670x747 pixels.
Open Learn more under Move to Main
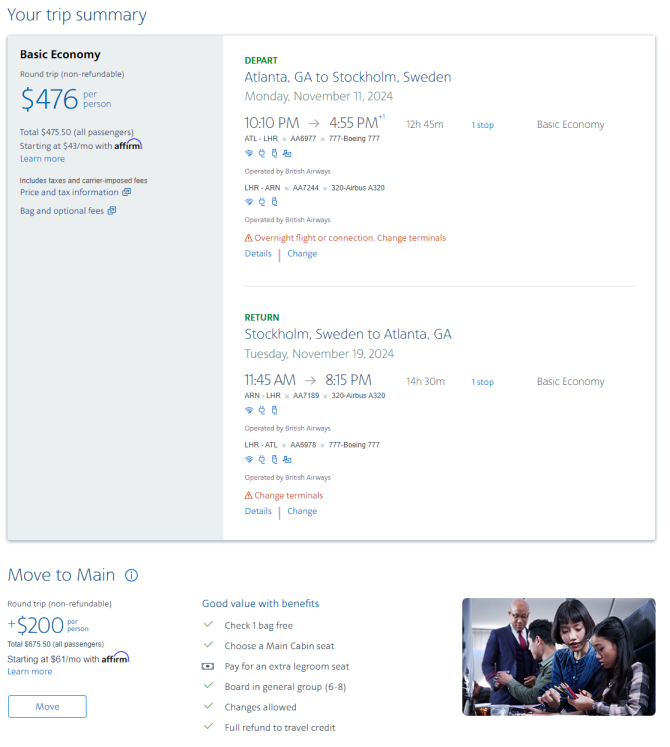[x=30, y=672]
